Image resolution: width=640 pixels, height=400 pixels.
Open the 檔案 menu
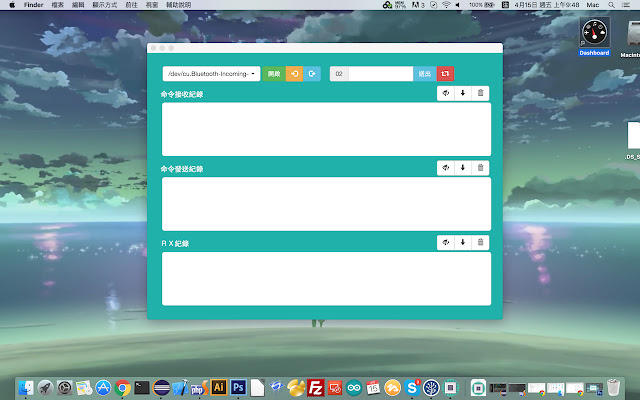[x=58, y=5]
